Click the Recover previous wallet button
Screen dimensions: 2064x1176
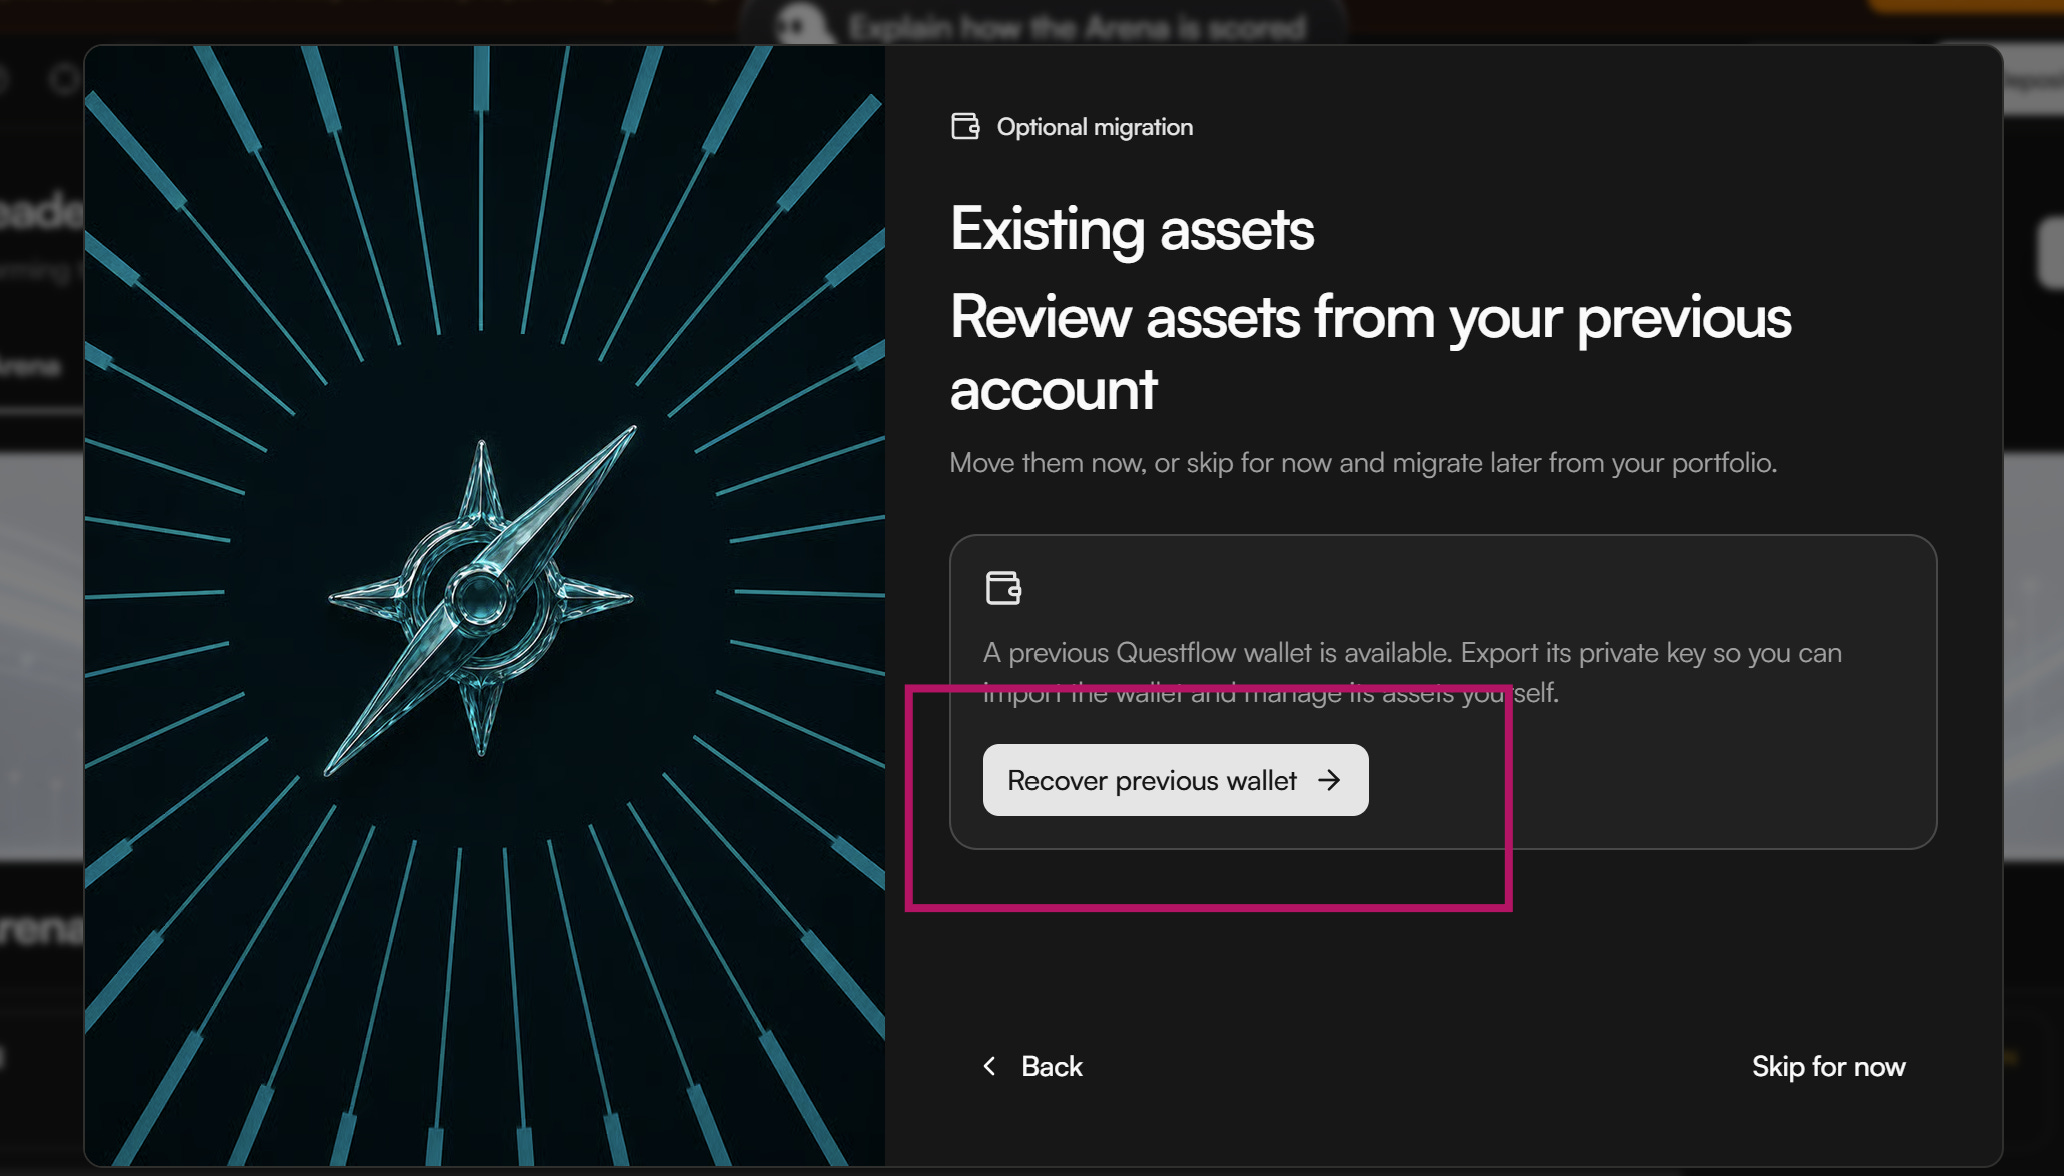tap(1175, 780)
